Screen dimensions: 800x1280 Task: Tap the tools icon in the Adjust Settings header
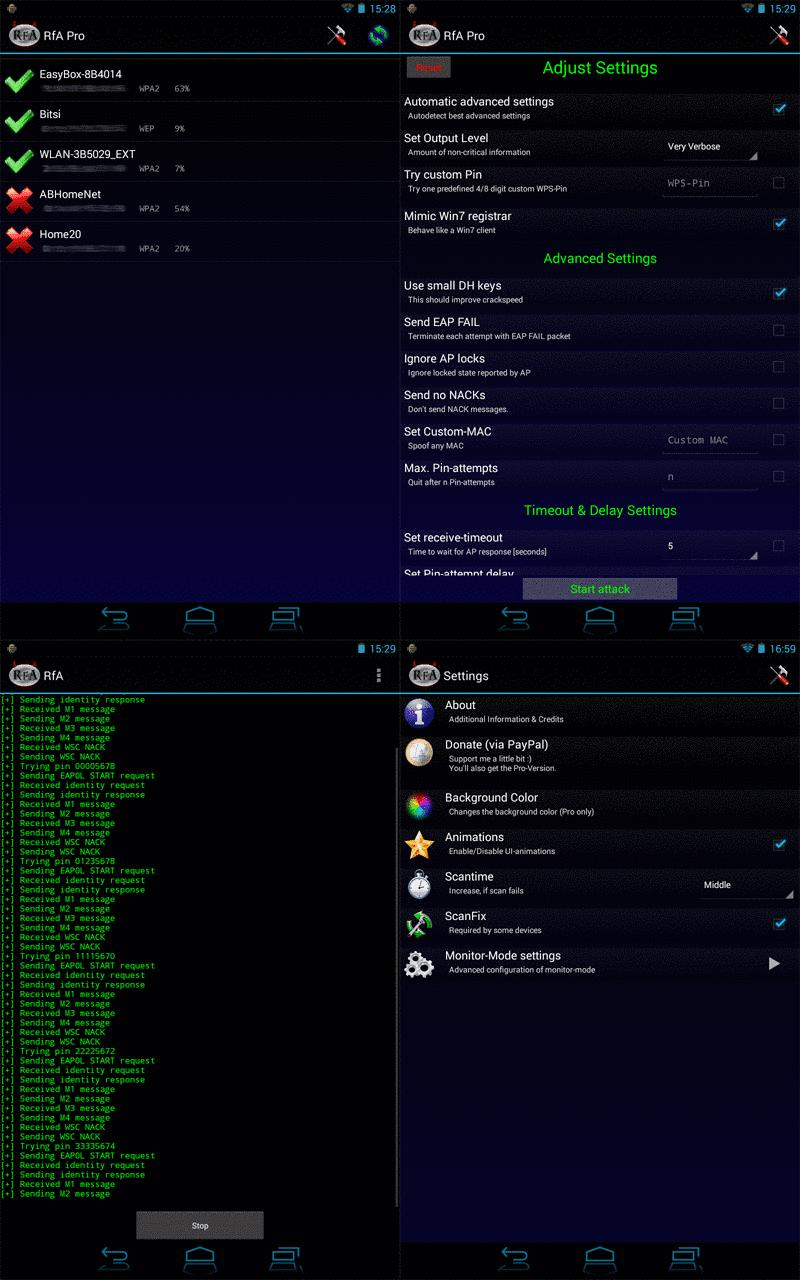click(x=778, y=35)
